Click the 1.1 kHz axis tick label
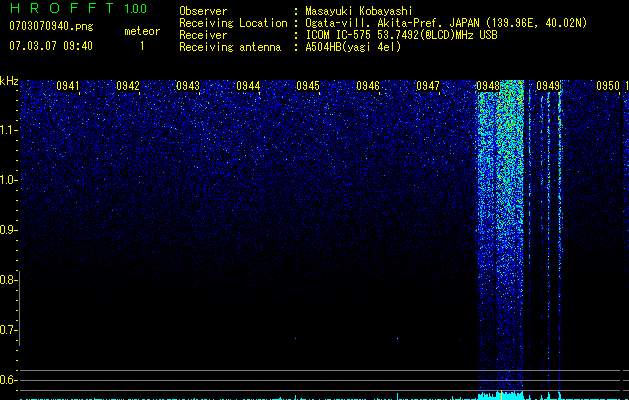 coord(9,130)
